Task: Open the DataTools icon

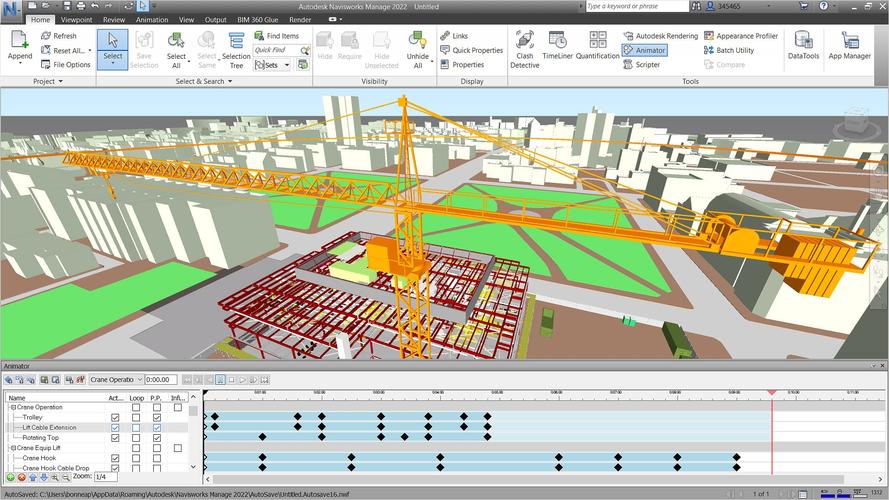Action: click(x=803, y=45)
